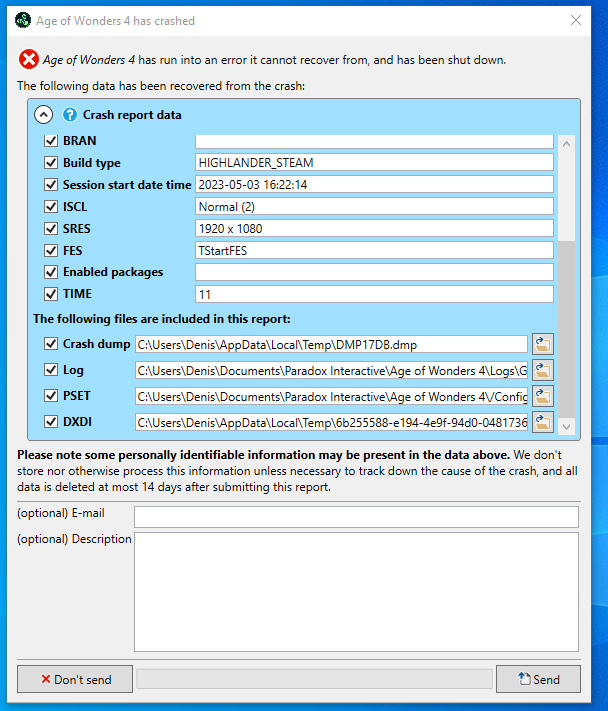Uncheck the Build type checkbox
This screenshot has height=711, width=608.
point(51,162)
